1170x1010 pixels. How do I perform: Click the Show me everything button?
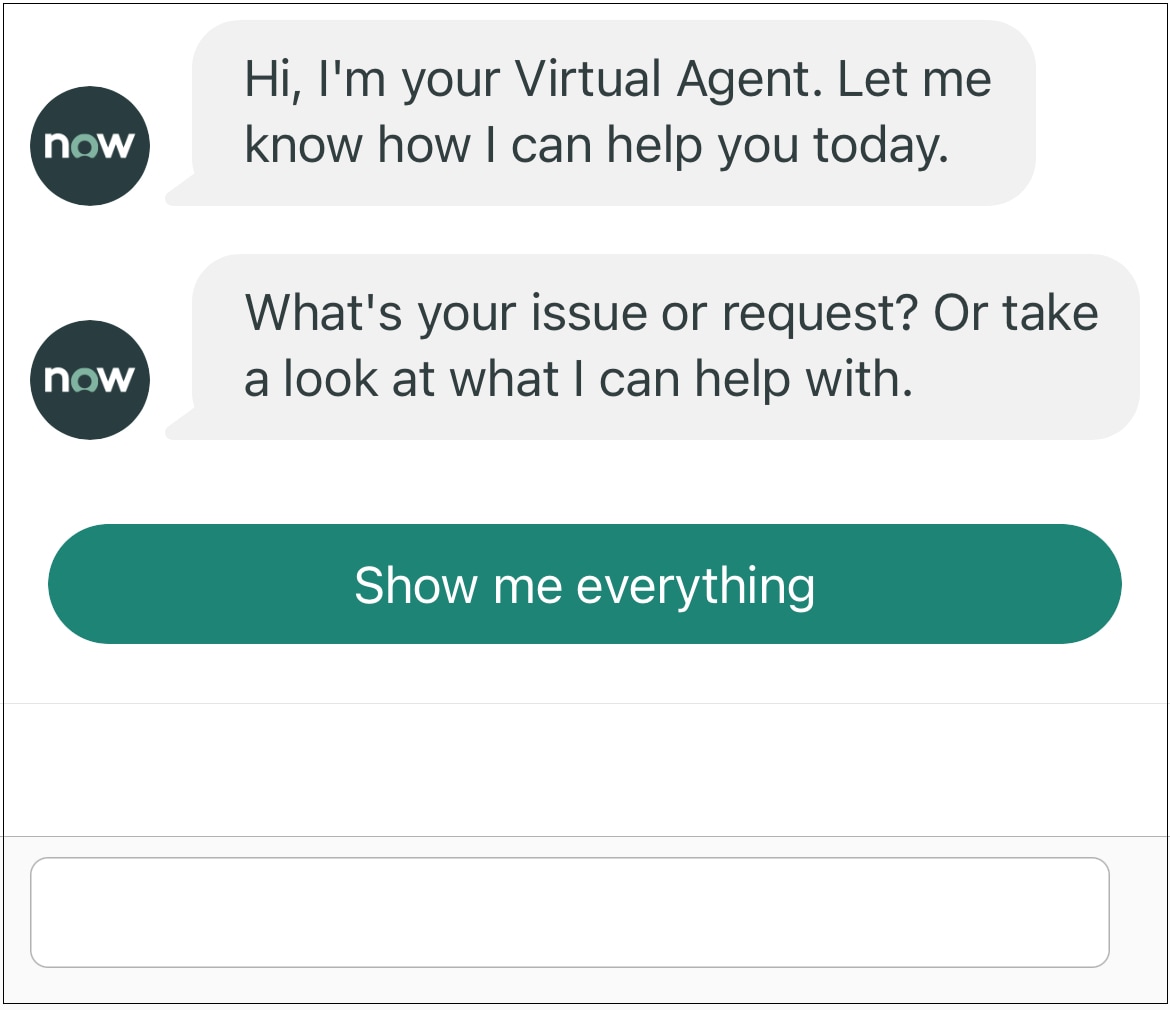(x=584, y=584)
